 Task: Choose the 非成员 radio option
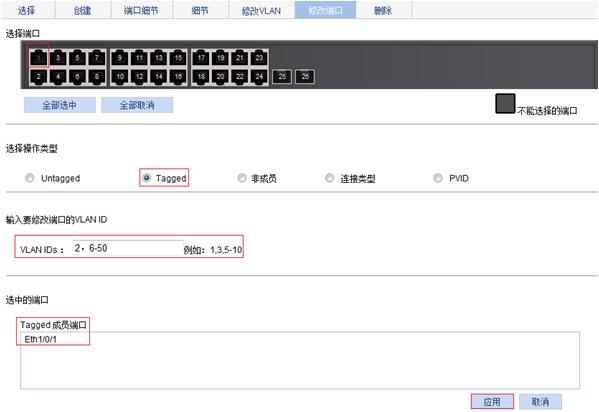(x=242, y=178)
